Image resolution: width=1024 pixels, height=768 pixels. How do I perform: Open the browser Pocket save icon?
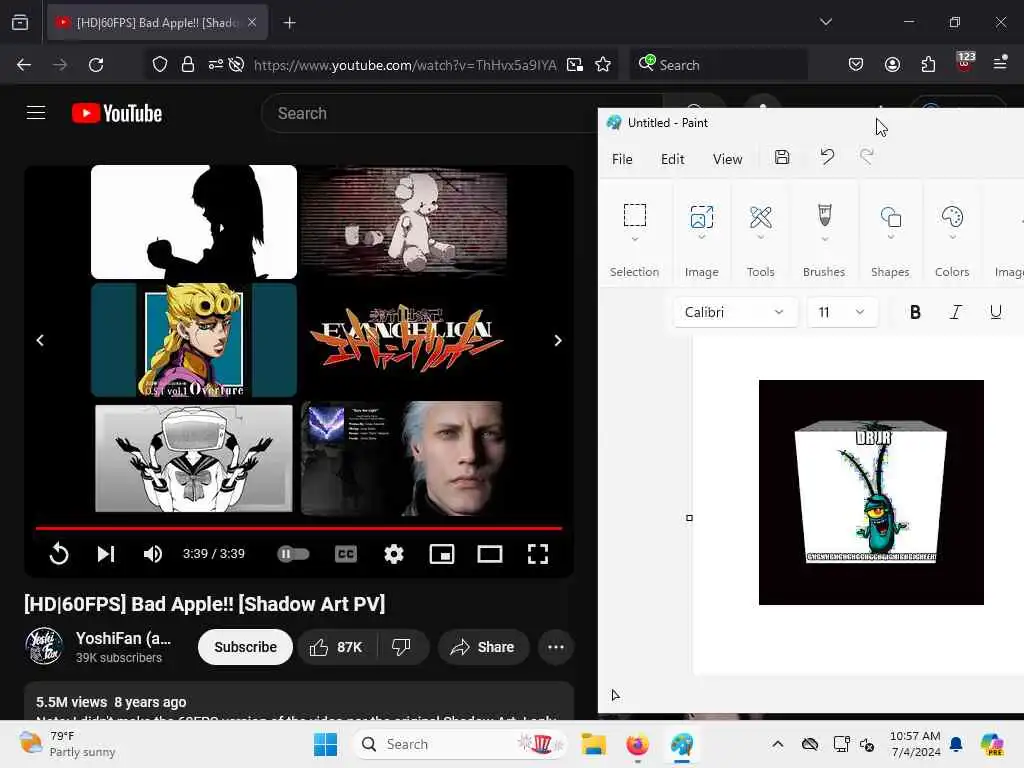point(856,64)
